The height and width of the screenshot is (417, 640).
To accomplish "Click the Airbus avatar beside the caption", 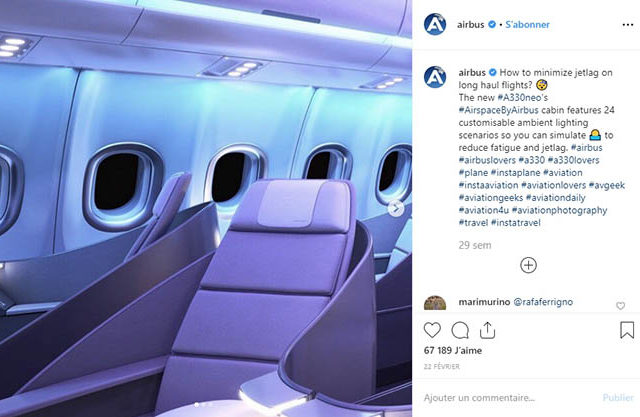I will (x=435, y=77).
